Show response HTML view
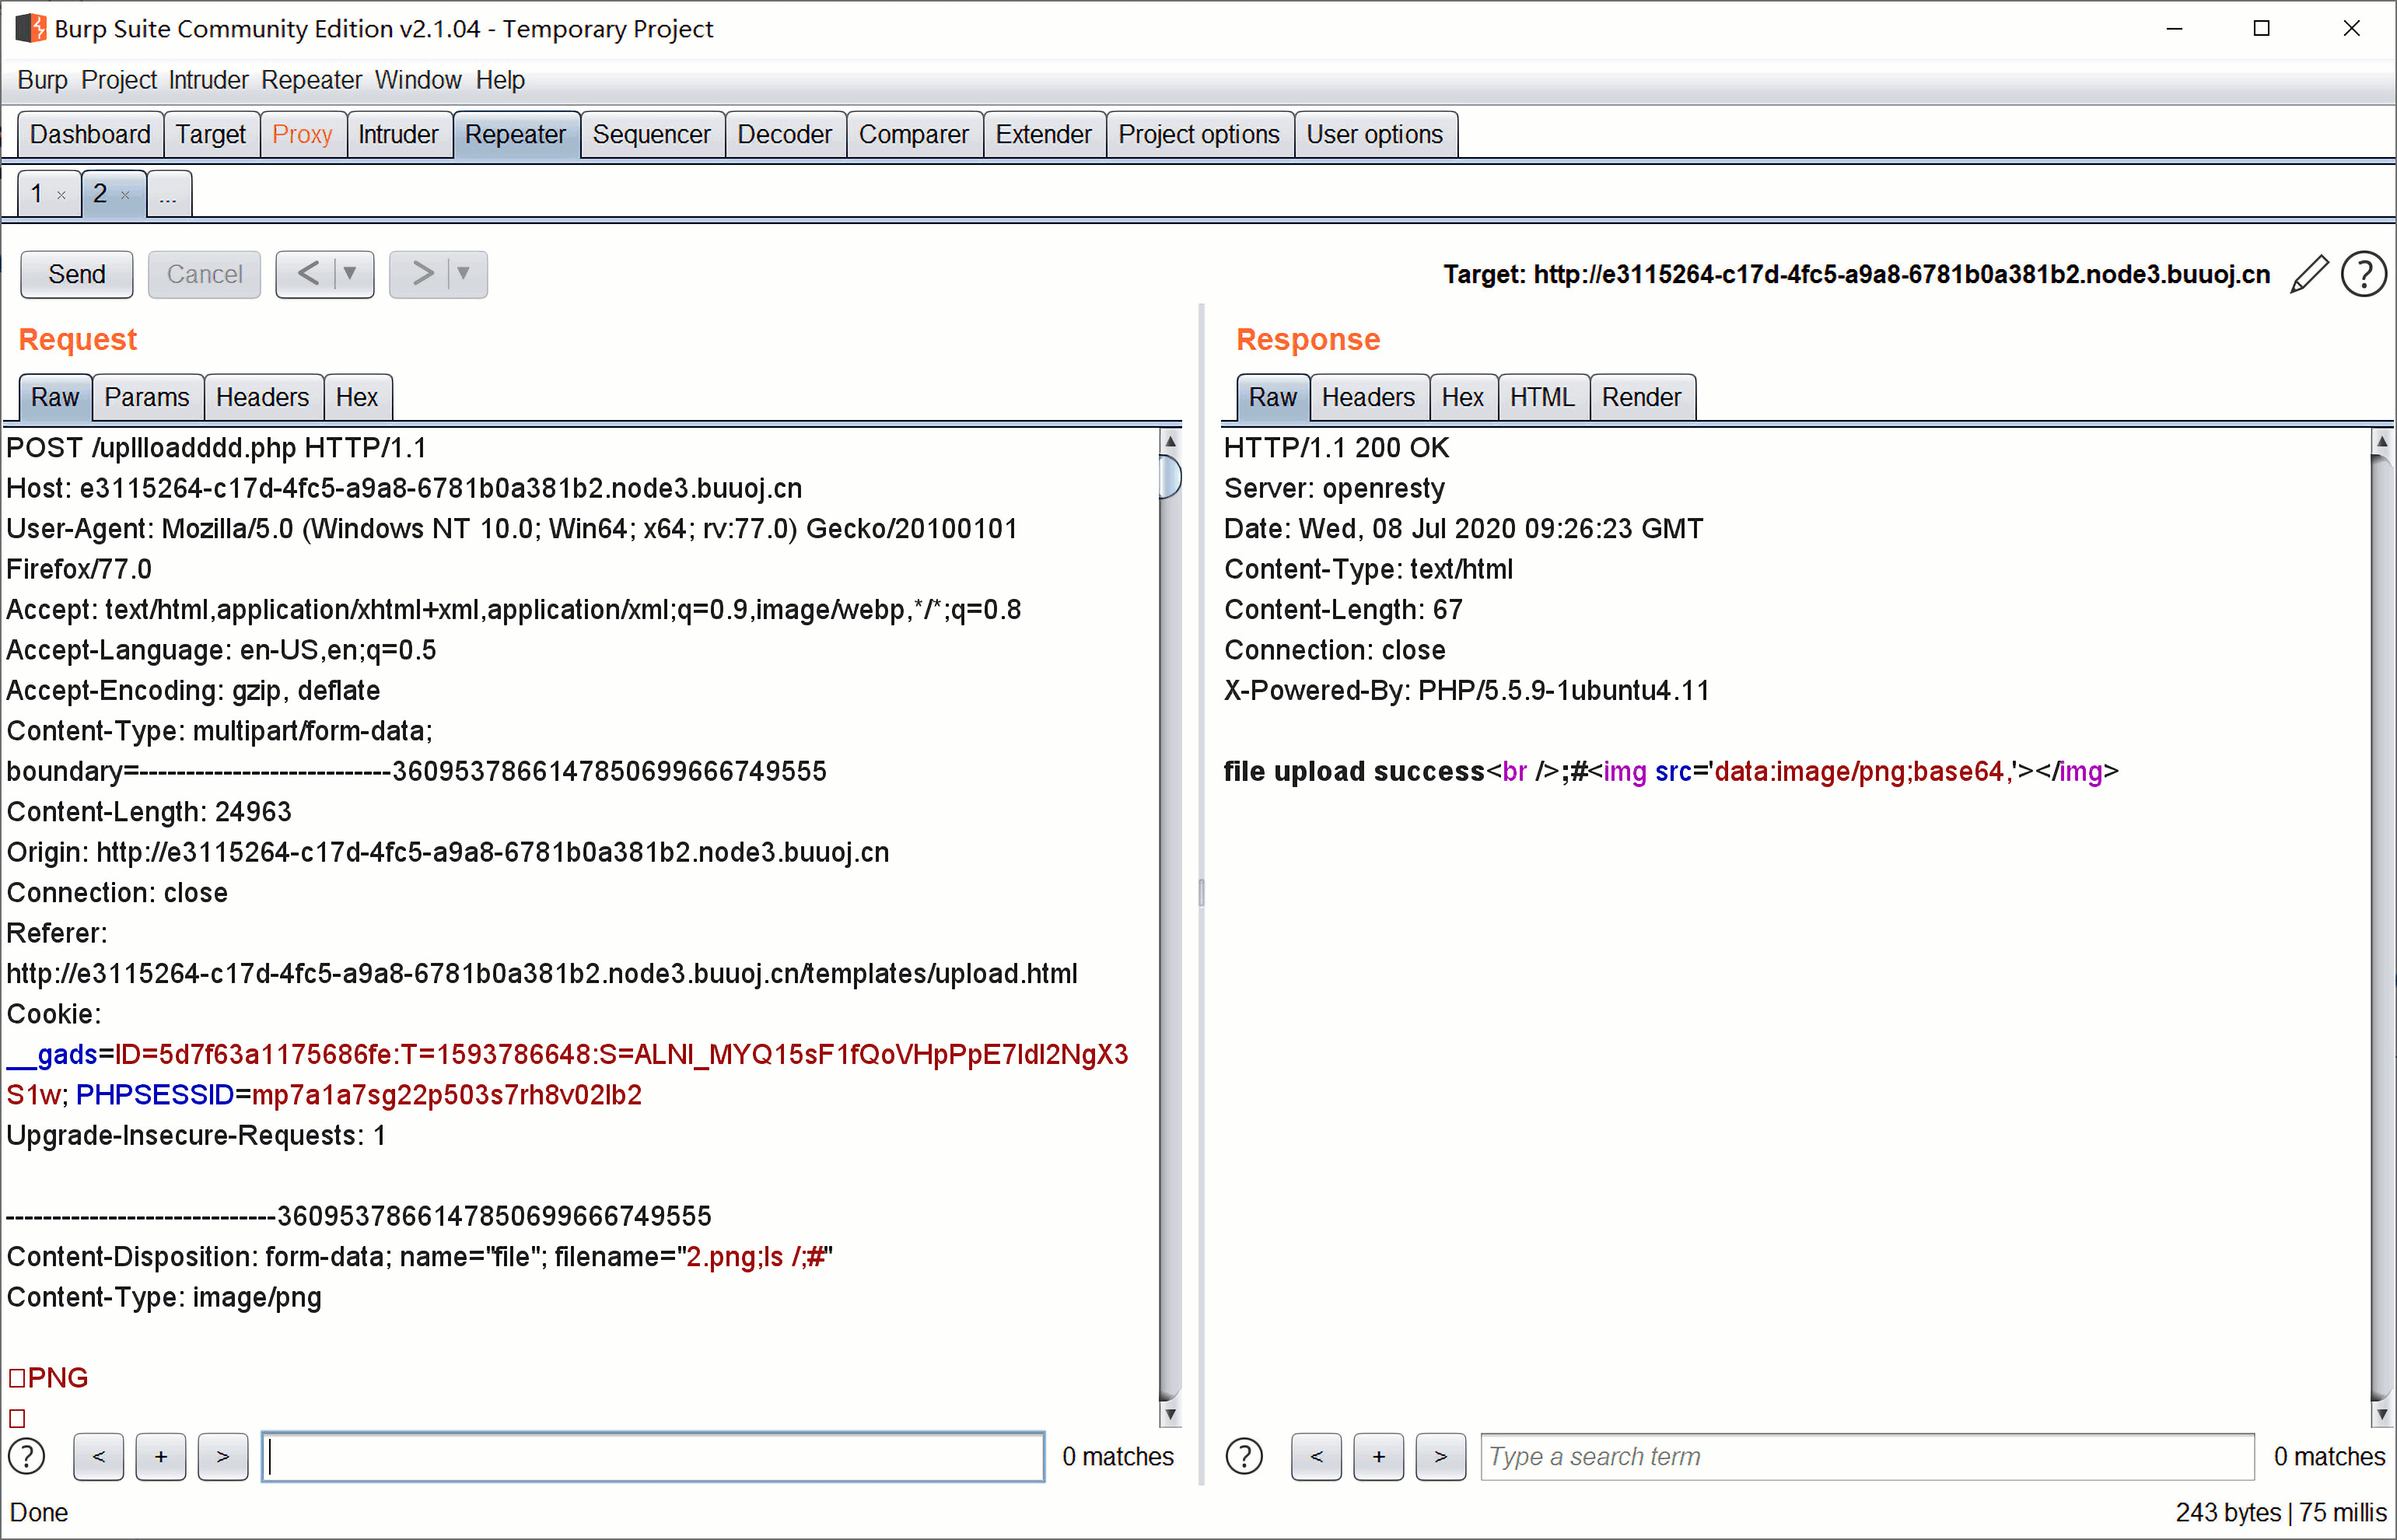Viewport: 2397px width, 1540px height. tap(1542, 397)
